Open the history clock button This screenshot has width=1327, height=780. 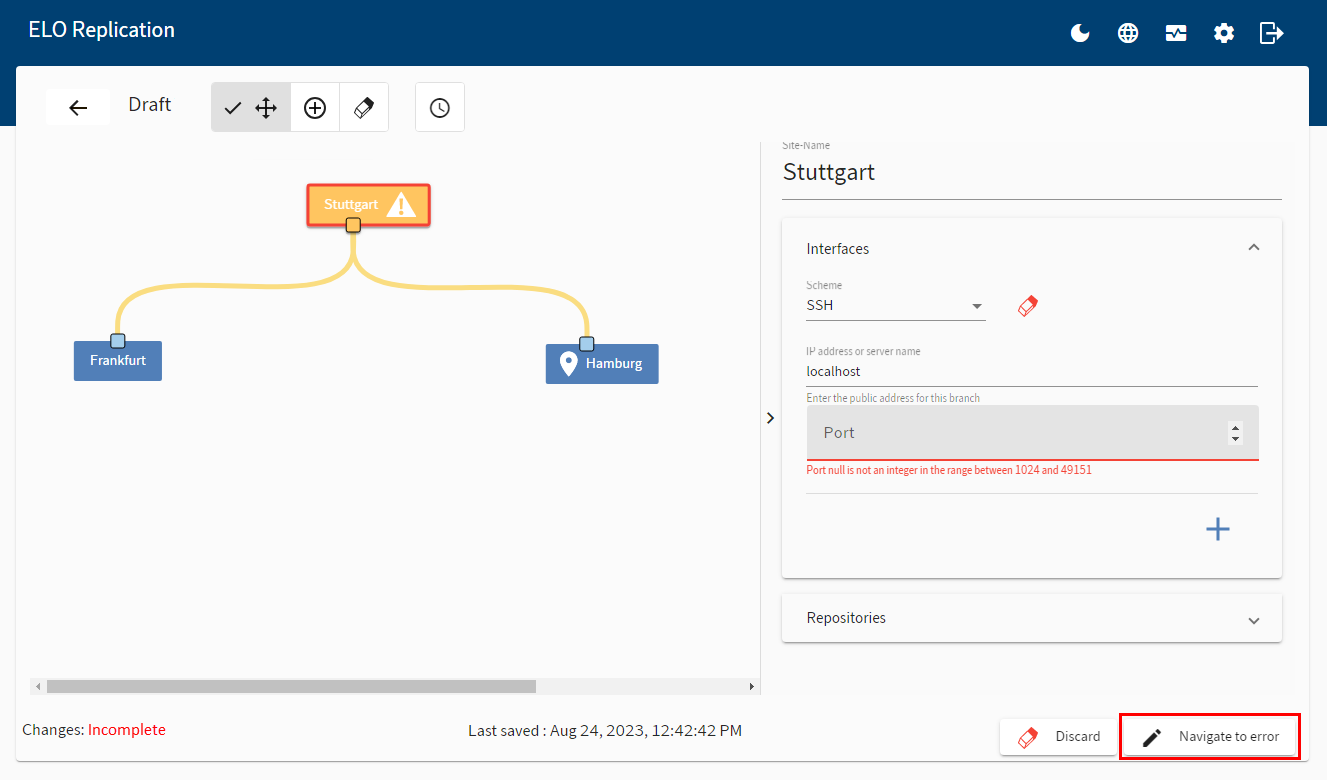440,108
